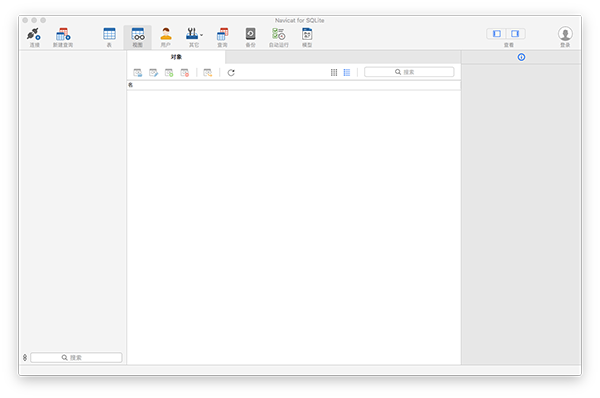
Task: Click the delete view icon with red mark
Action: [x=185, y=73]
